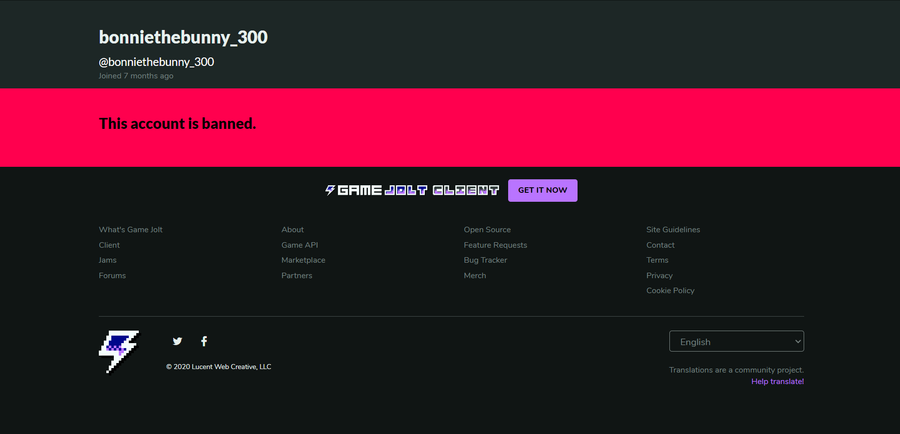900x434 pixels.
Task: Open the Game API link
Action: (300, 245)
